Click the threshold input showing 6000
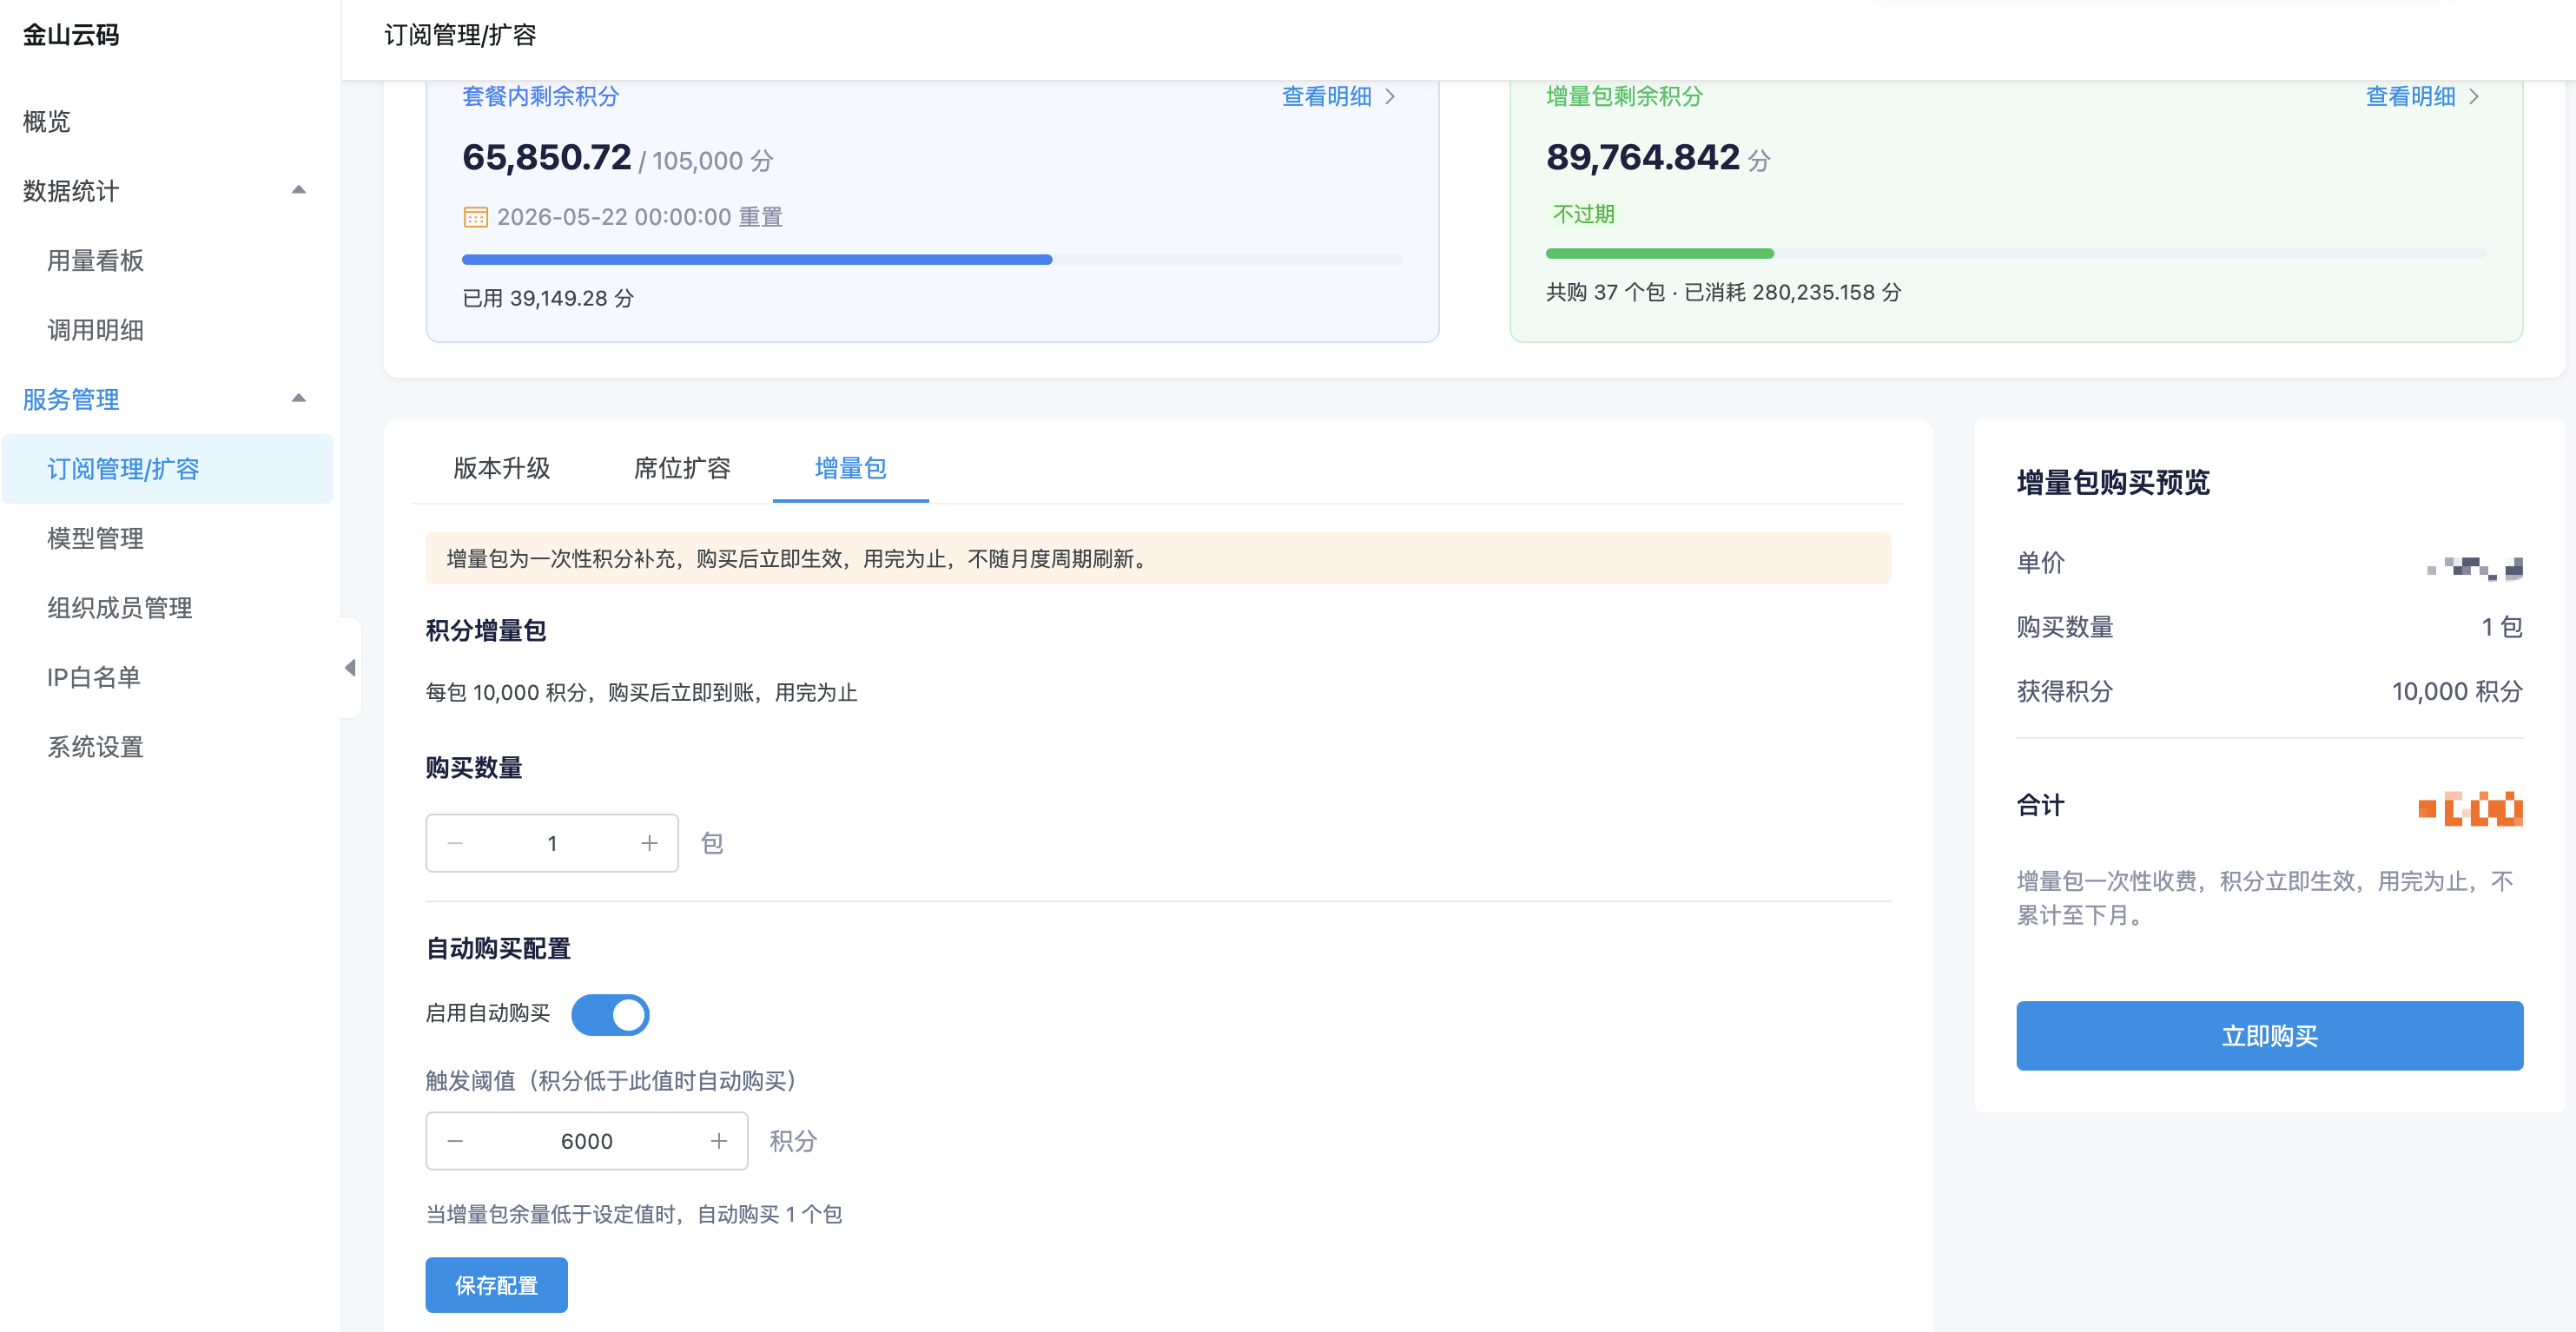The height and width of the screenshot is (1332, 2576). [x=586, y=1141]
